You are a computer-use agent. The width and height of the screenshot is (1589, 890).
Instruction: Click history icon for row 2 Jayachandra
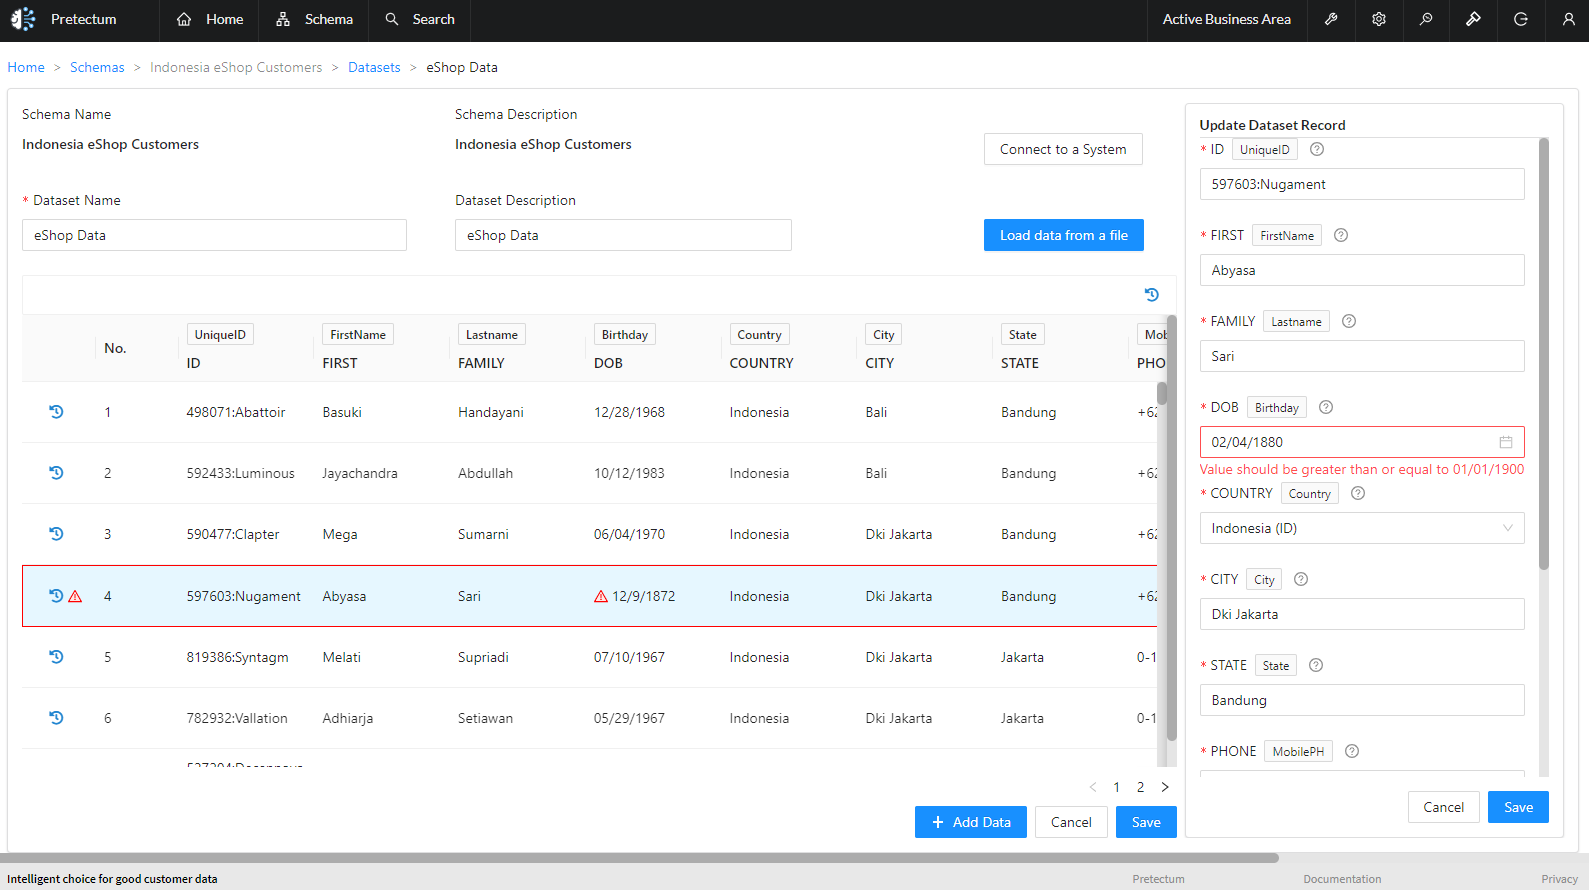(56, 473)
